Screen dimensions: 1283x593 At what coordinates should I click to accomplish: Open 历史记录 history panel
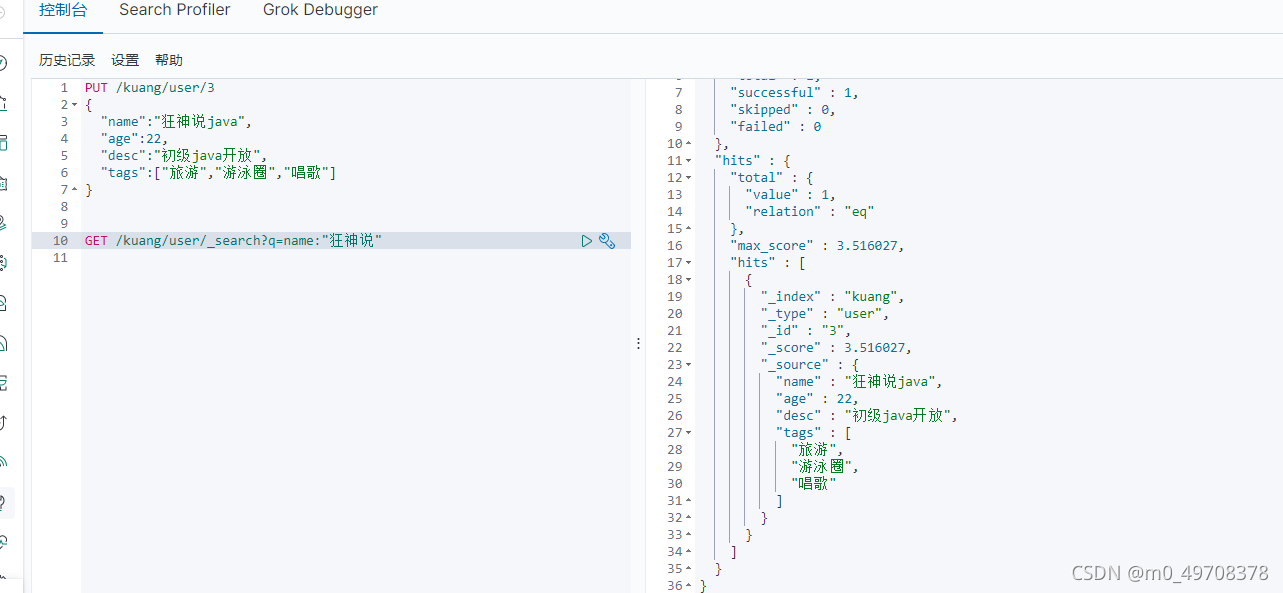(67, 60)
